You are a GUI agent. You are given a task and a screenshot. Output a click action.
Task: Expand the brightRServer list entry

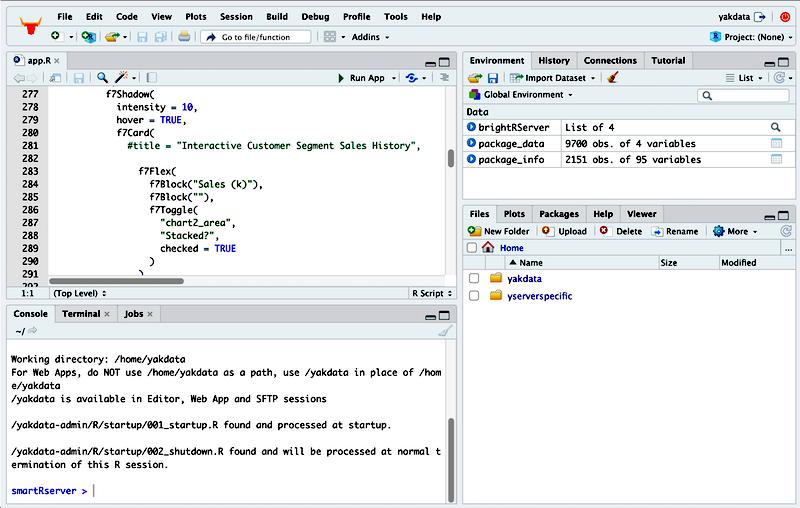[471, 127]
